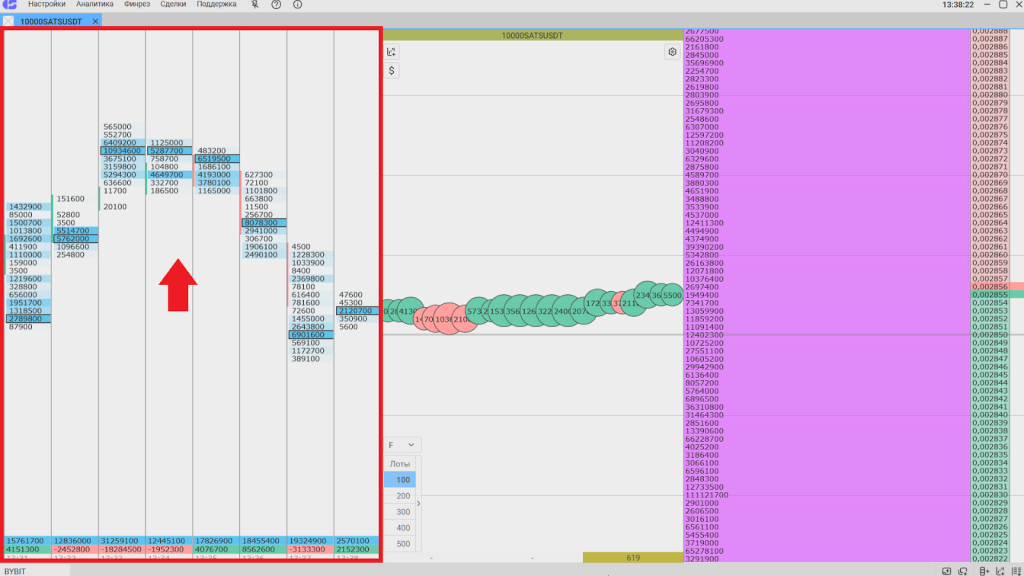
Task: Open the Настройки menu
Action: click(x=46, y=5)
